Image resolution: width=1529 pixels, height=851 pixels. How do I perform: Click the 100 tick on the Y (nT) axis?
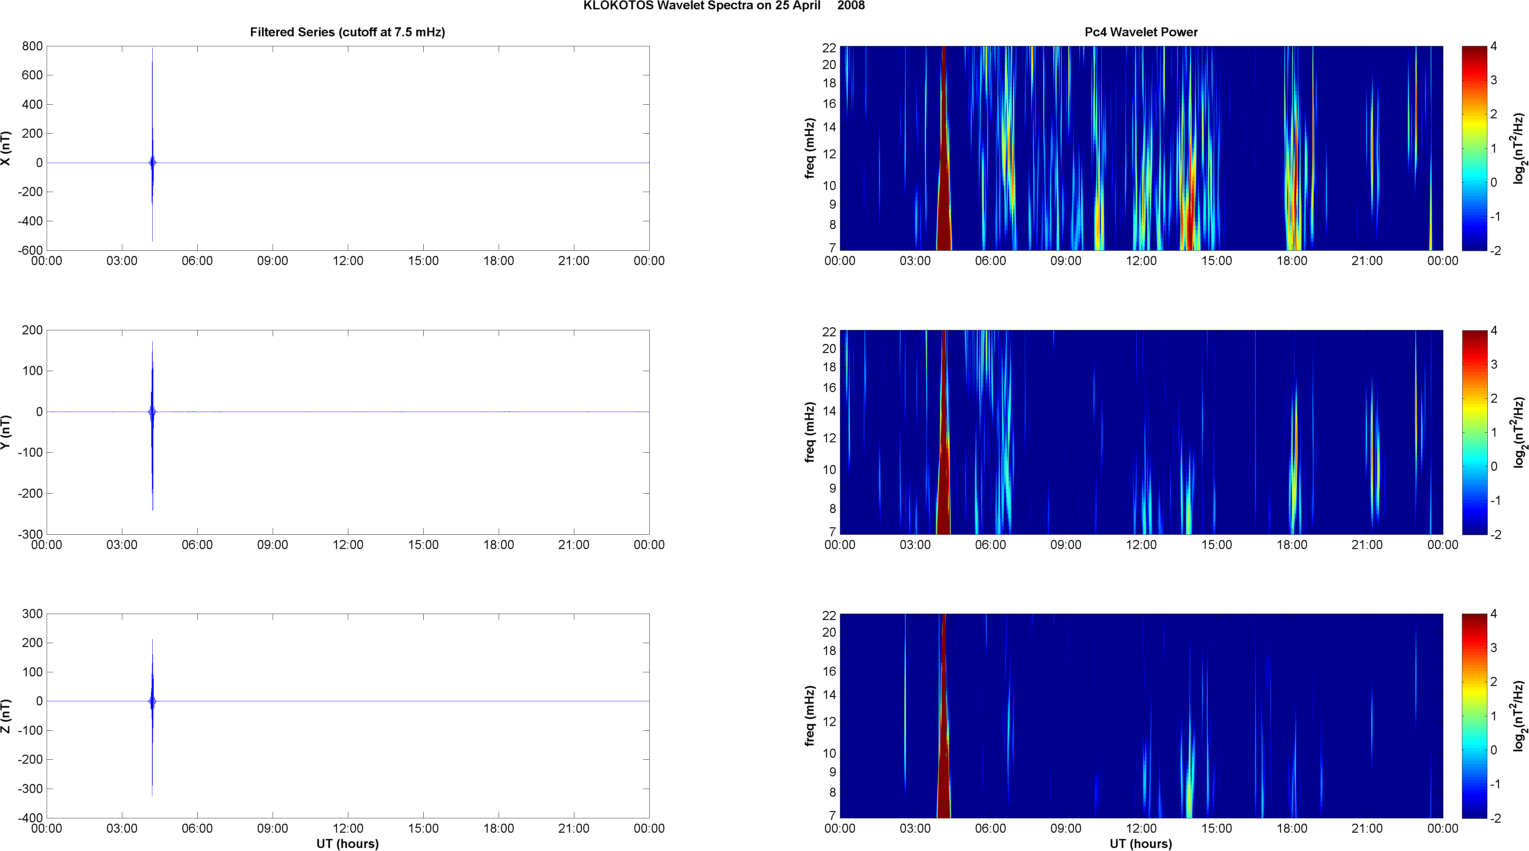click(x=32, y=371)
